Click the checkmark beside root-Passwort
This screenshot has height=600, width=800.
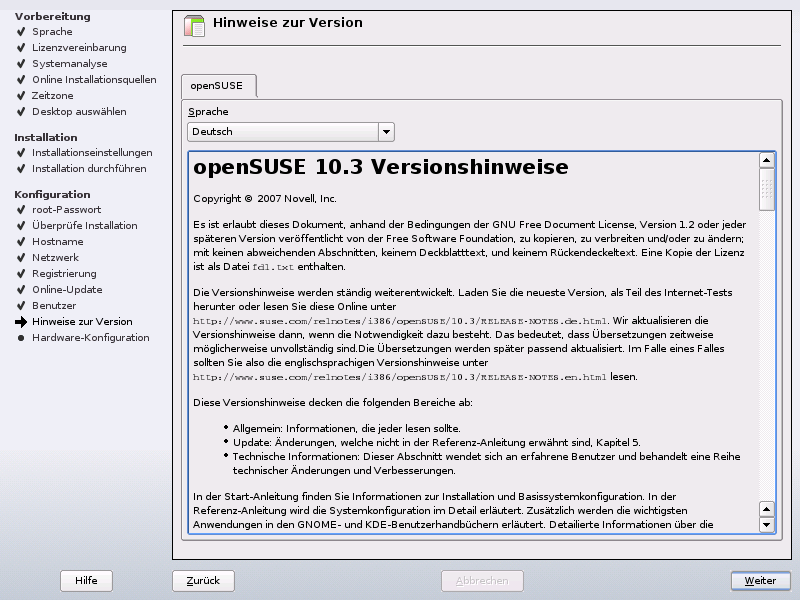click(21, 210)
